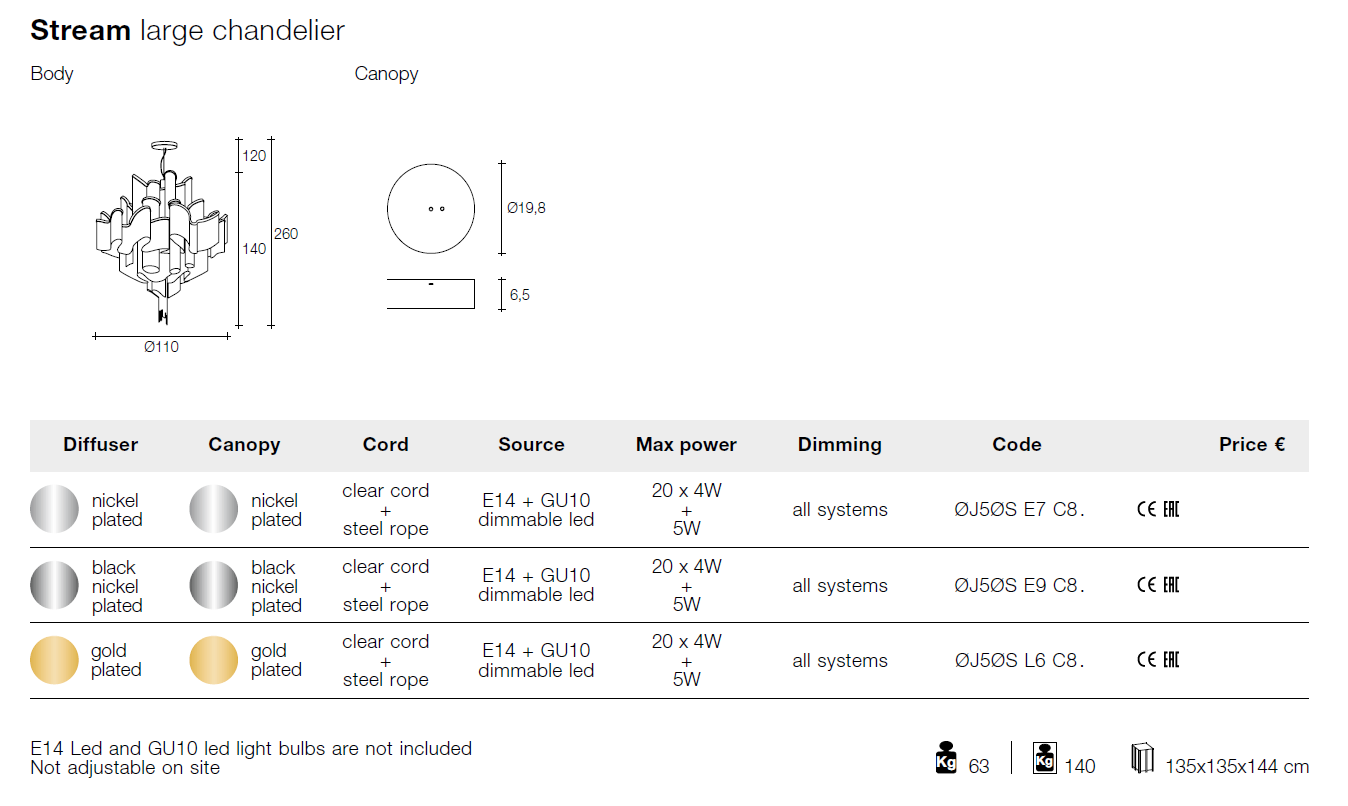1348x806 pixels.
Task: Click 'all systems' in nickel plated row
Action: pos(840,510)
